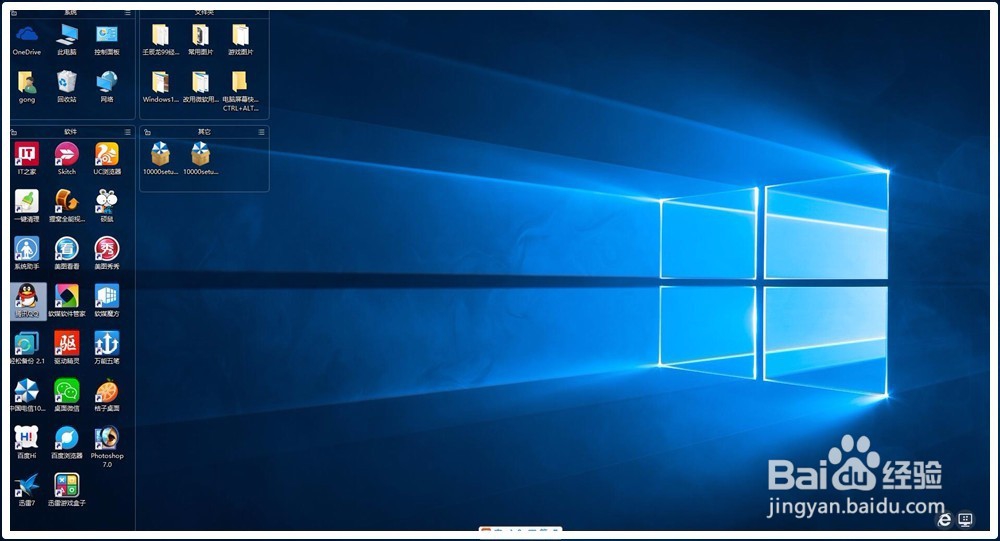Select the UC浏览器 browser shortcut
The width and height of the screenshot is (1000, 541).
pos(107,159)
